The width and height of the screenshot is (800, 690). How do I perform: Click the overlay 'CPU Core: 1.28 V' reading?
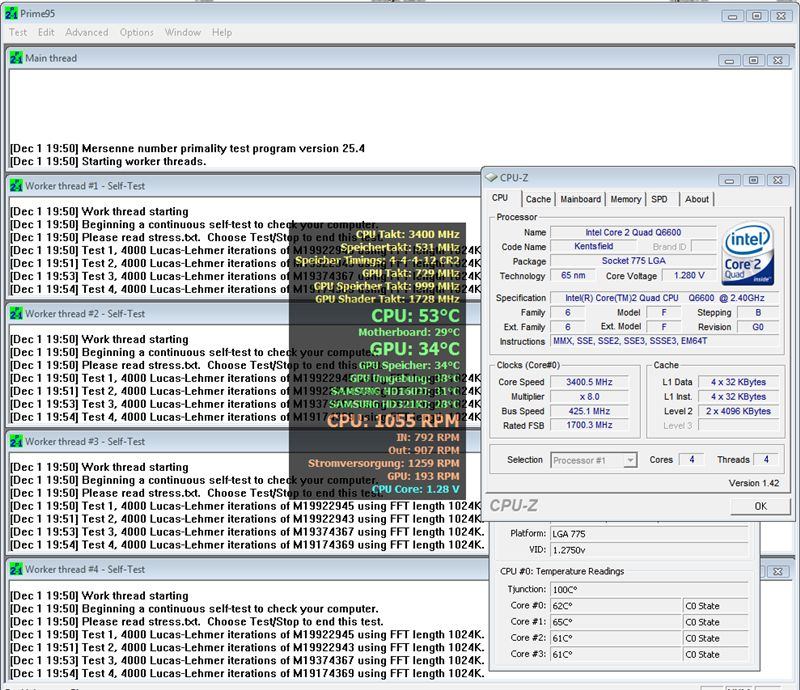click(x=415, y=489)
